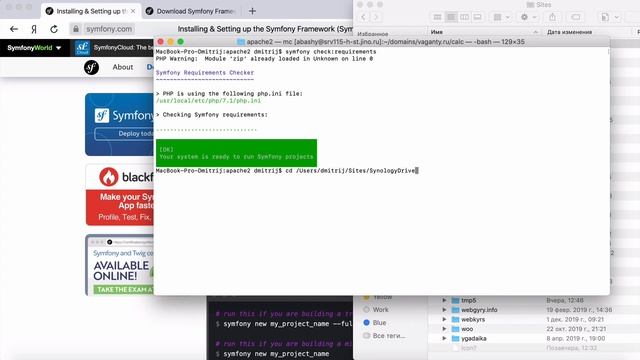
Task: Reload the symfony.com page
Action: (x=54, y=29)
